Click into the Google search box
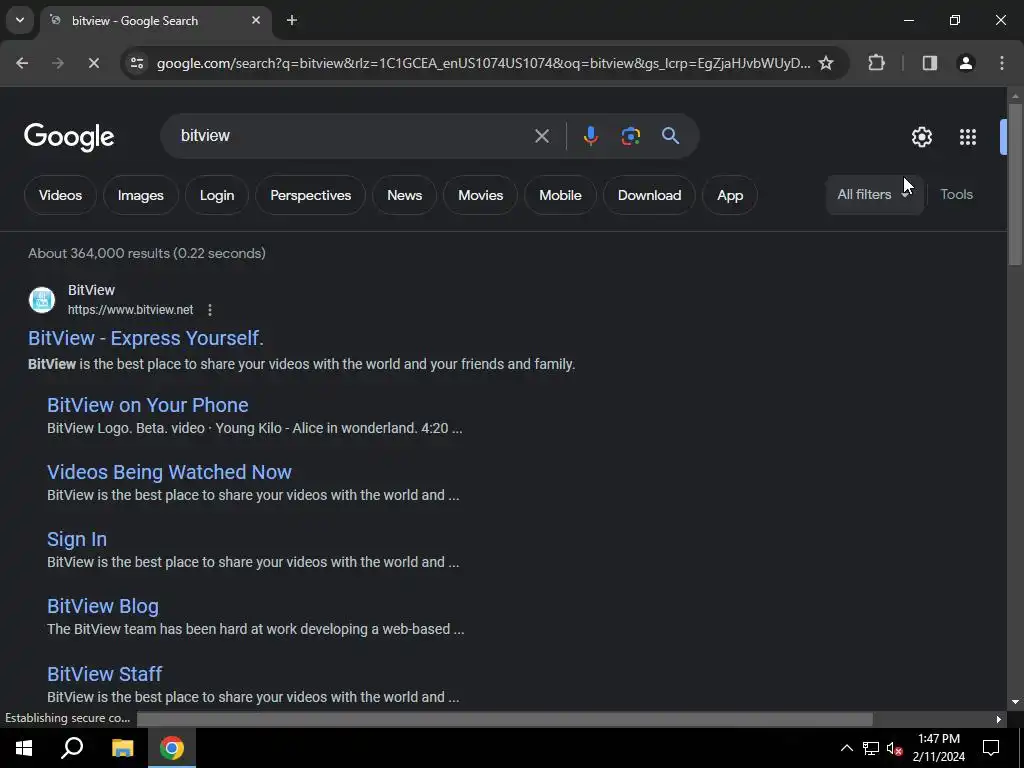 click(x=353, y=136)
